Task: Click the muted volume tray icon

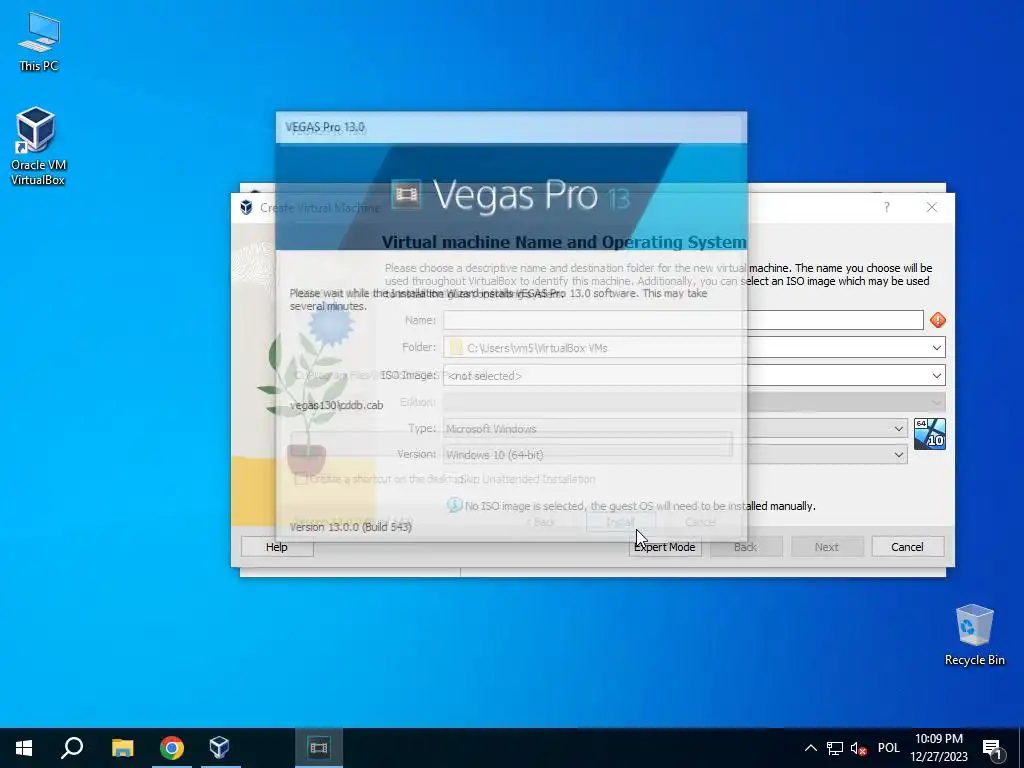Action: 858,748
